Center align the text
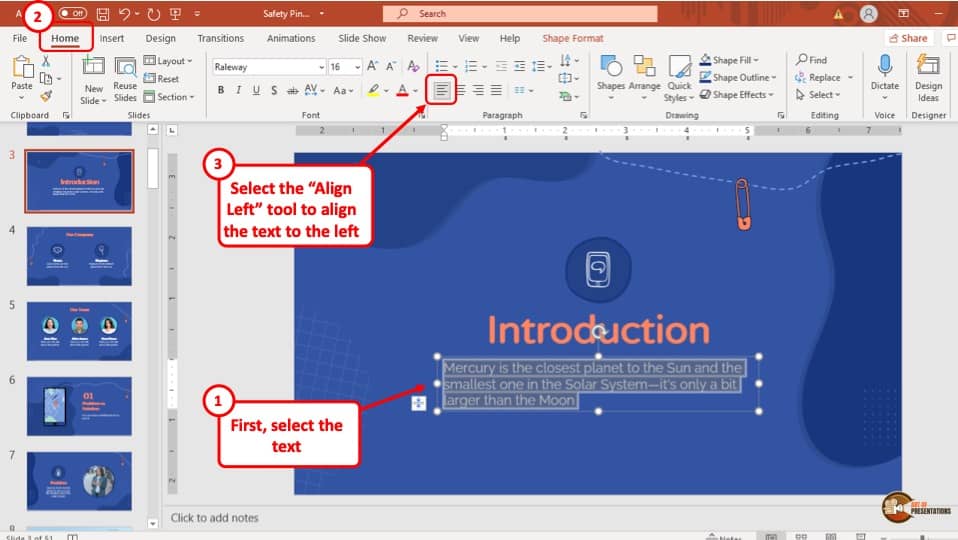The image size is (958, 540). (x=461, y=90)
